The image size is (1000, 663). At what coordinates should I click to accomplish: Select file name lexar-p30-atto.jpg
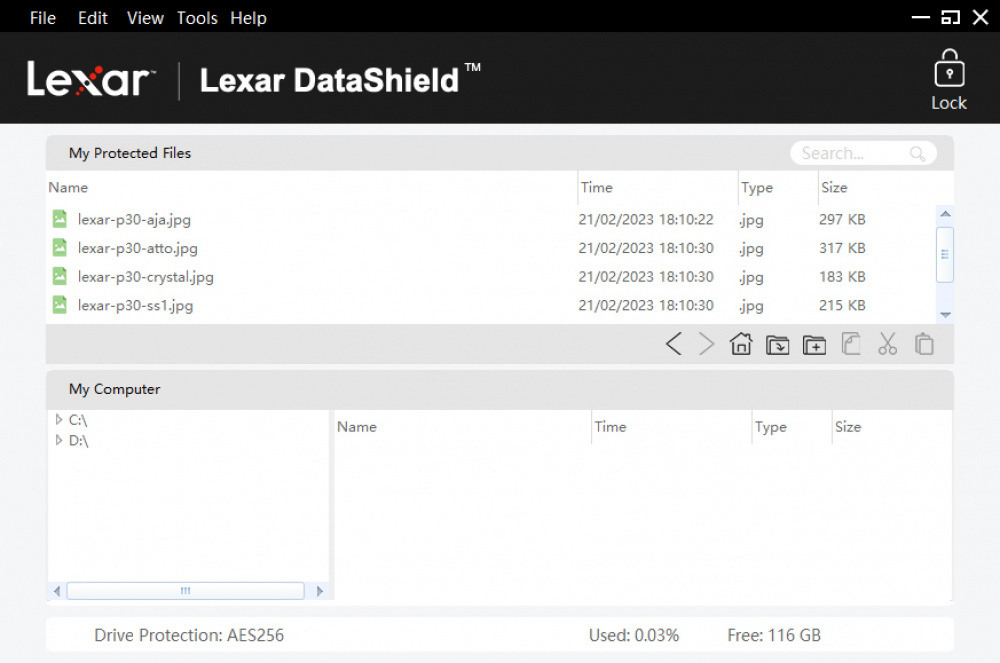tap(138, 248)
